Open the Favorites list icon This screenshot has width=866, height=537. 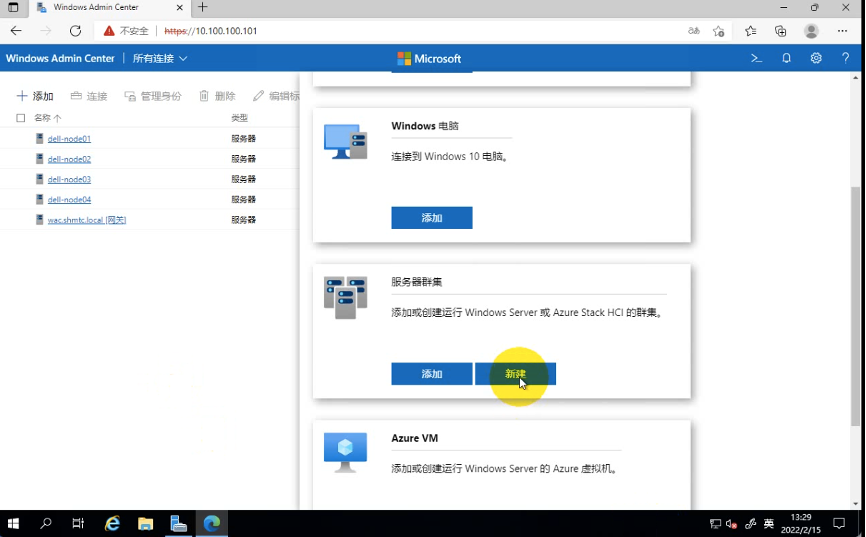coord(750,31)
